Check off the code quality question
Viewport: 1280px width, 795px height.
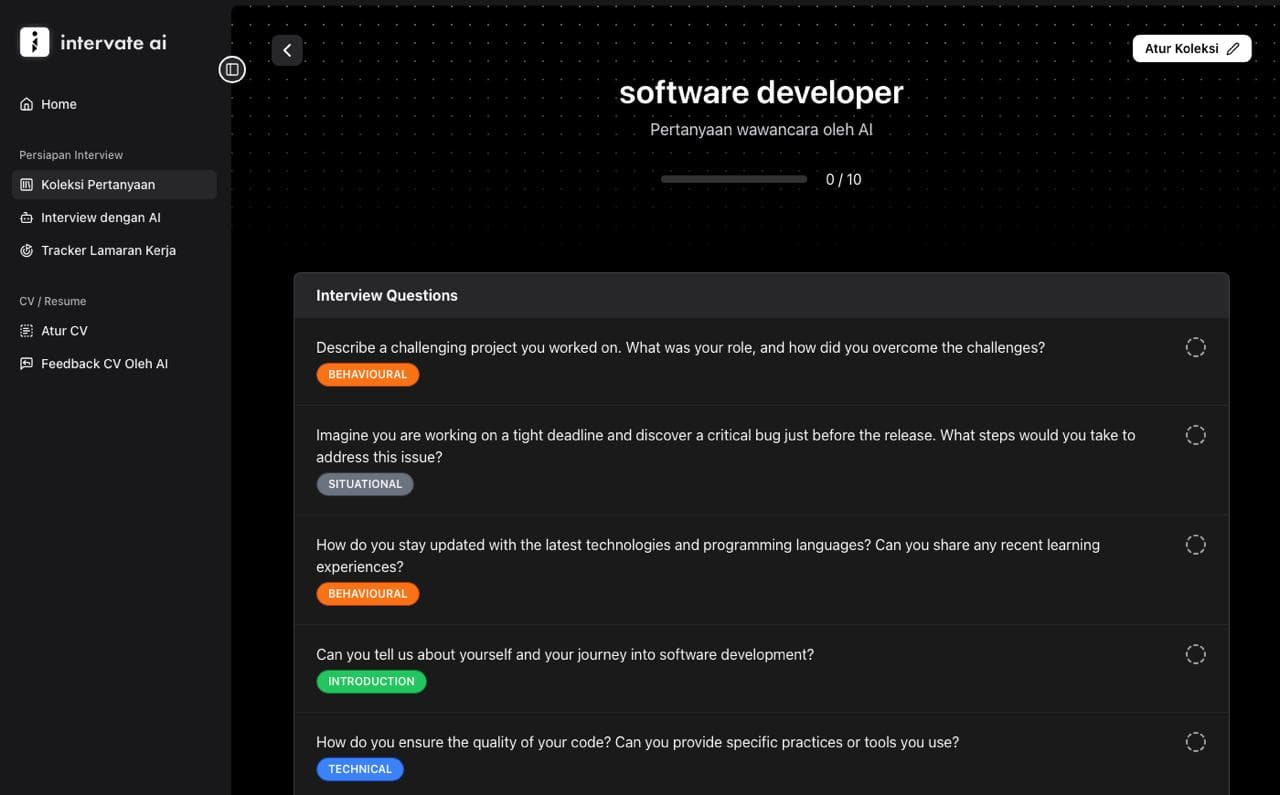pos(1196,742)
